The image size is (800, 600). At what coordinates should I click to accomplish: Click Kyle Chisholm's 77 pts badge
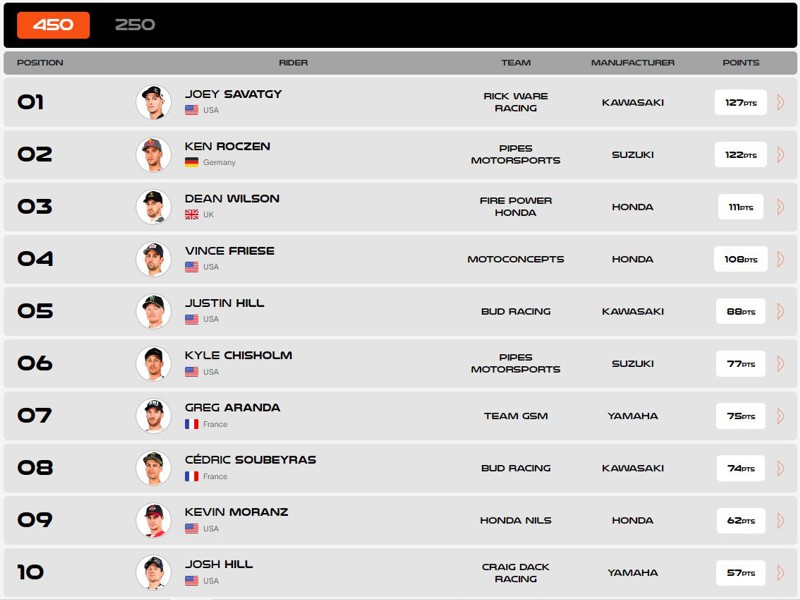click(741, 364)
